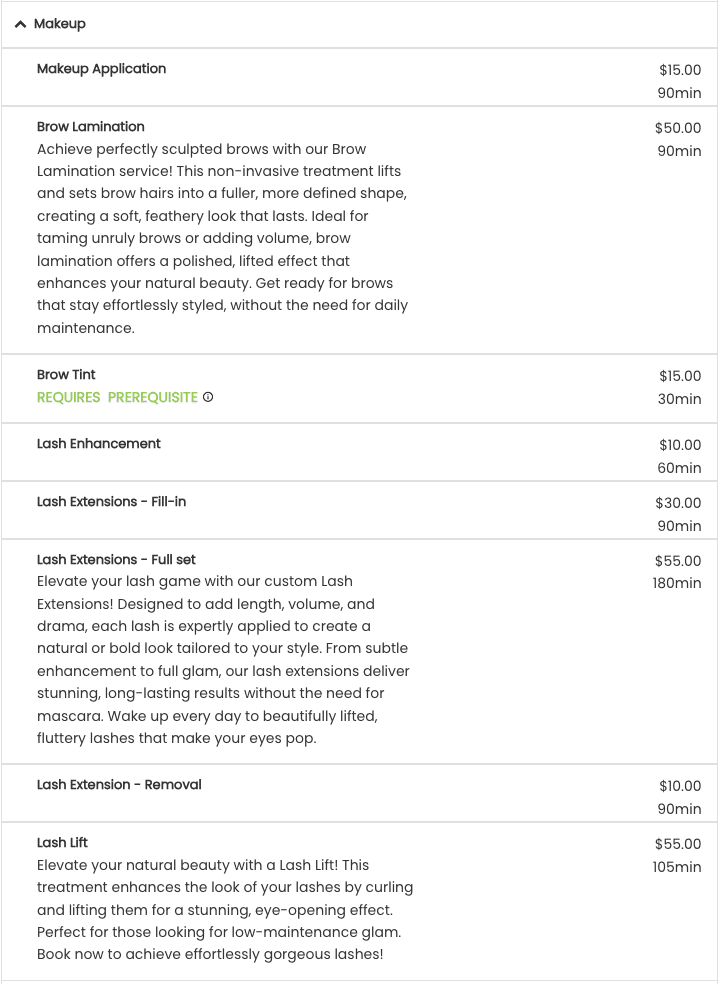Click the info icon next to Requires Prerequisite
The image size is (722, 984).
pyautogui.click(x=208, y=397)
